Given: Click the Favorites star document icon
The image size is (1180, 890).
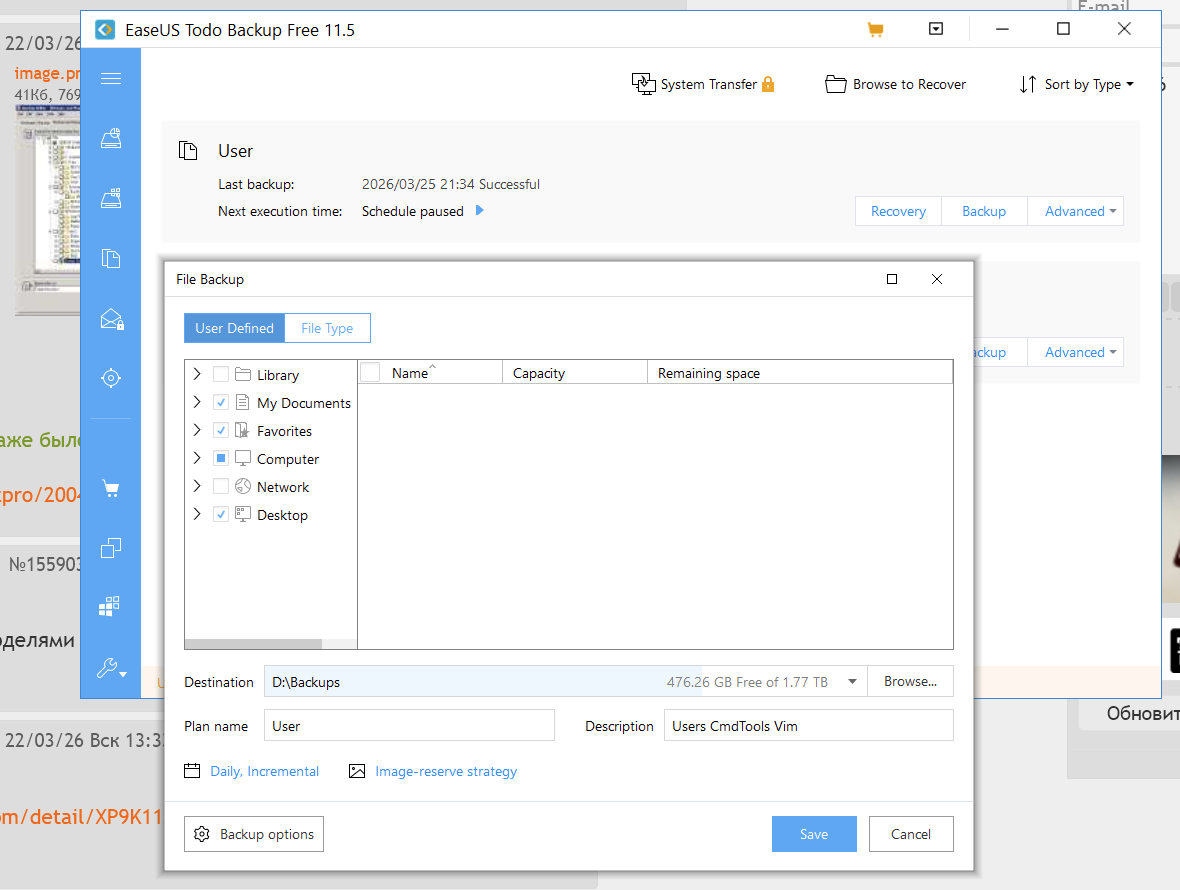Looking at the screenshot, I should tap(242, 430).
